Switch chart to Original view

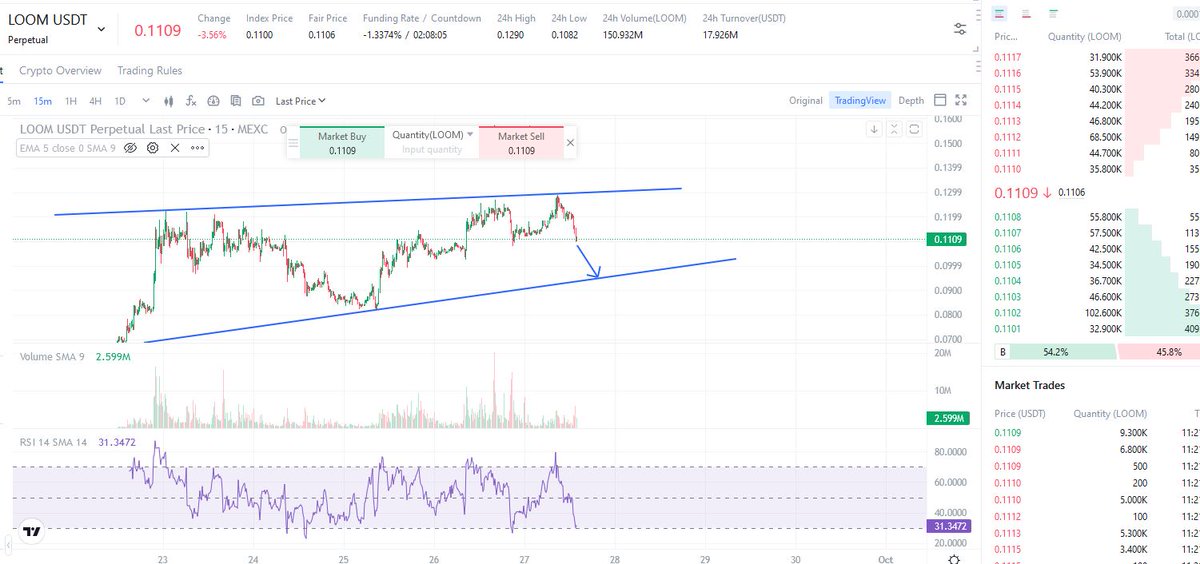click(x=805, y=100)
